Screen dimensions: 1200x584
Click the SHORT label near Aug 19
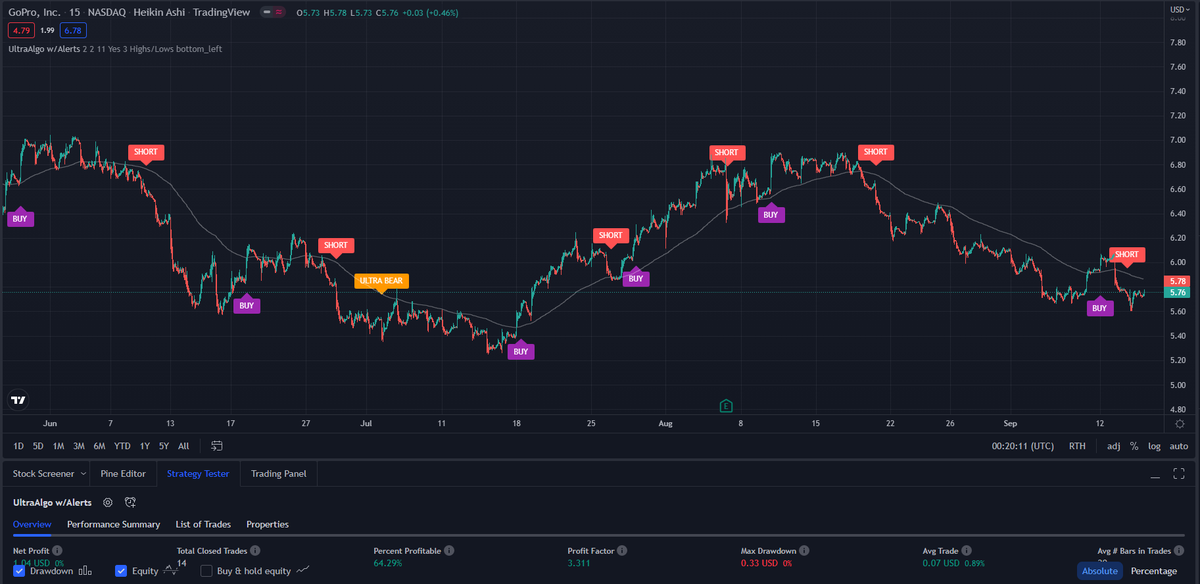pyautogui.click(x=876, y=152)
